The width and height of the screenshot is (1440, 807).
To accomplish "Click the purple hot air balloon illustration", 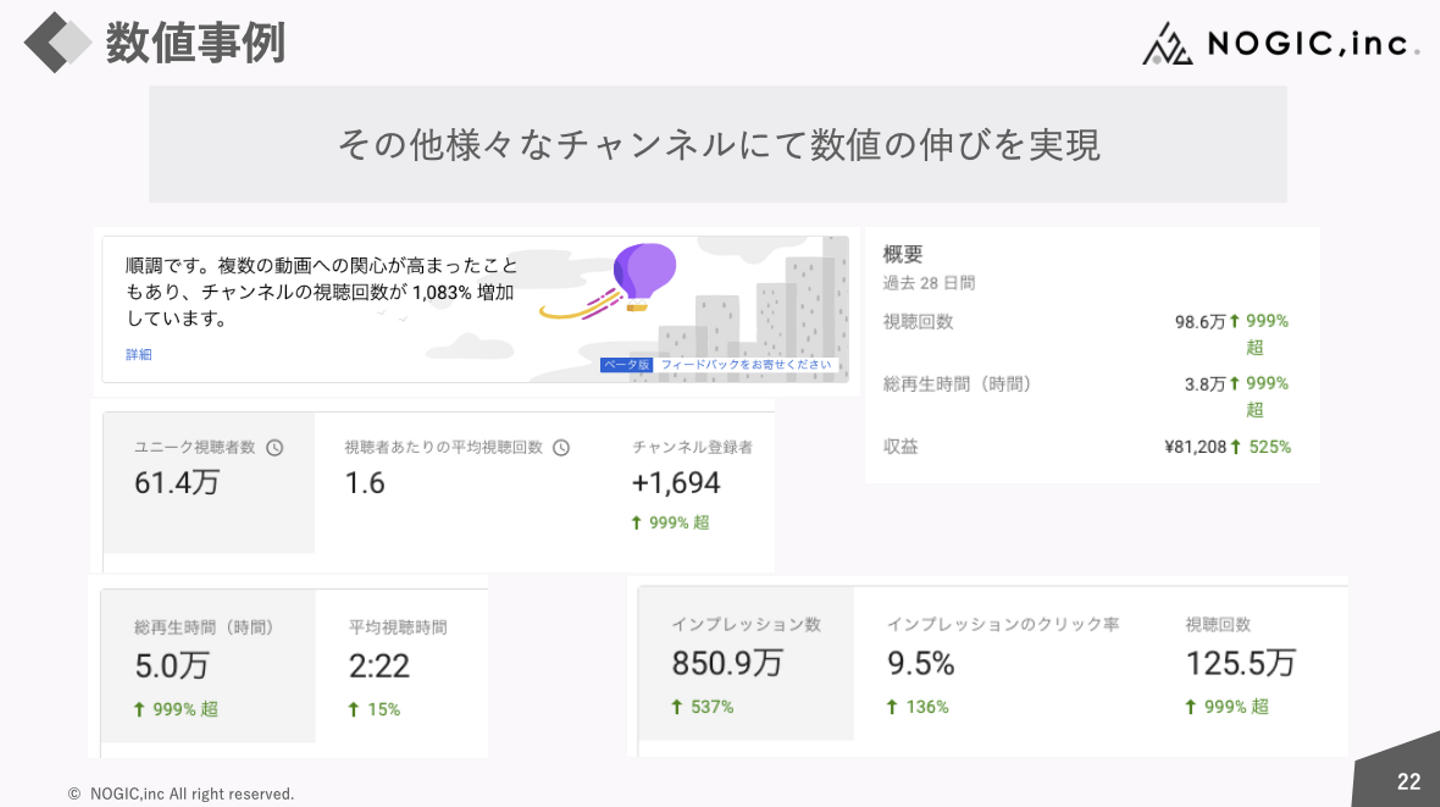I will pos(644,274).
